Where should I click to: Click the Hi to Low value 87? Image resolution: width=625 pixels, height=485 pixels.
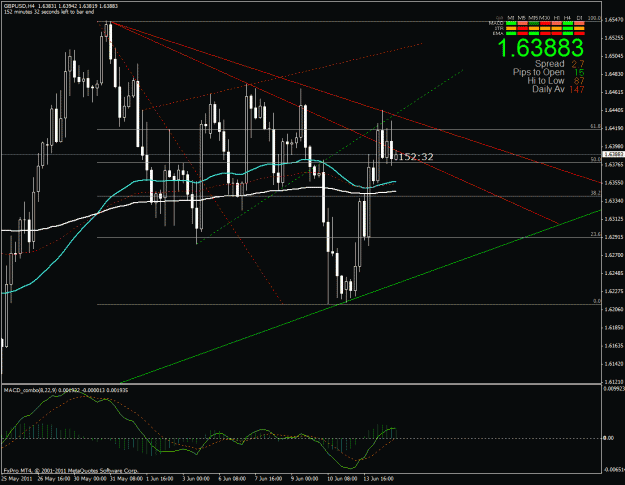point(579,81)
